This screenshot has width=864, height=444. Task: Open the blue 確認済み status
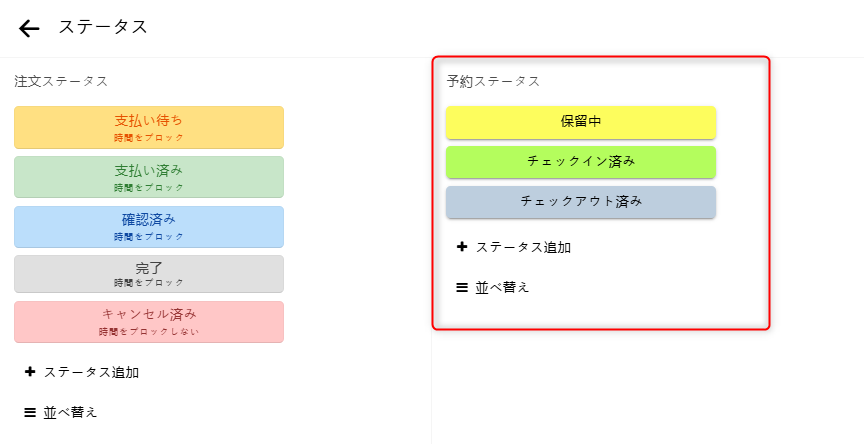click(x=149, y=226)
